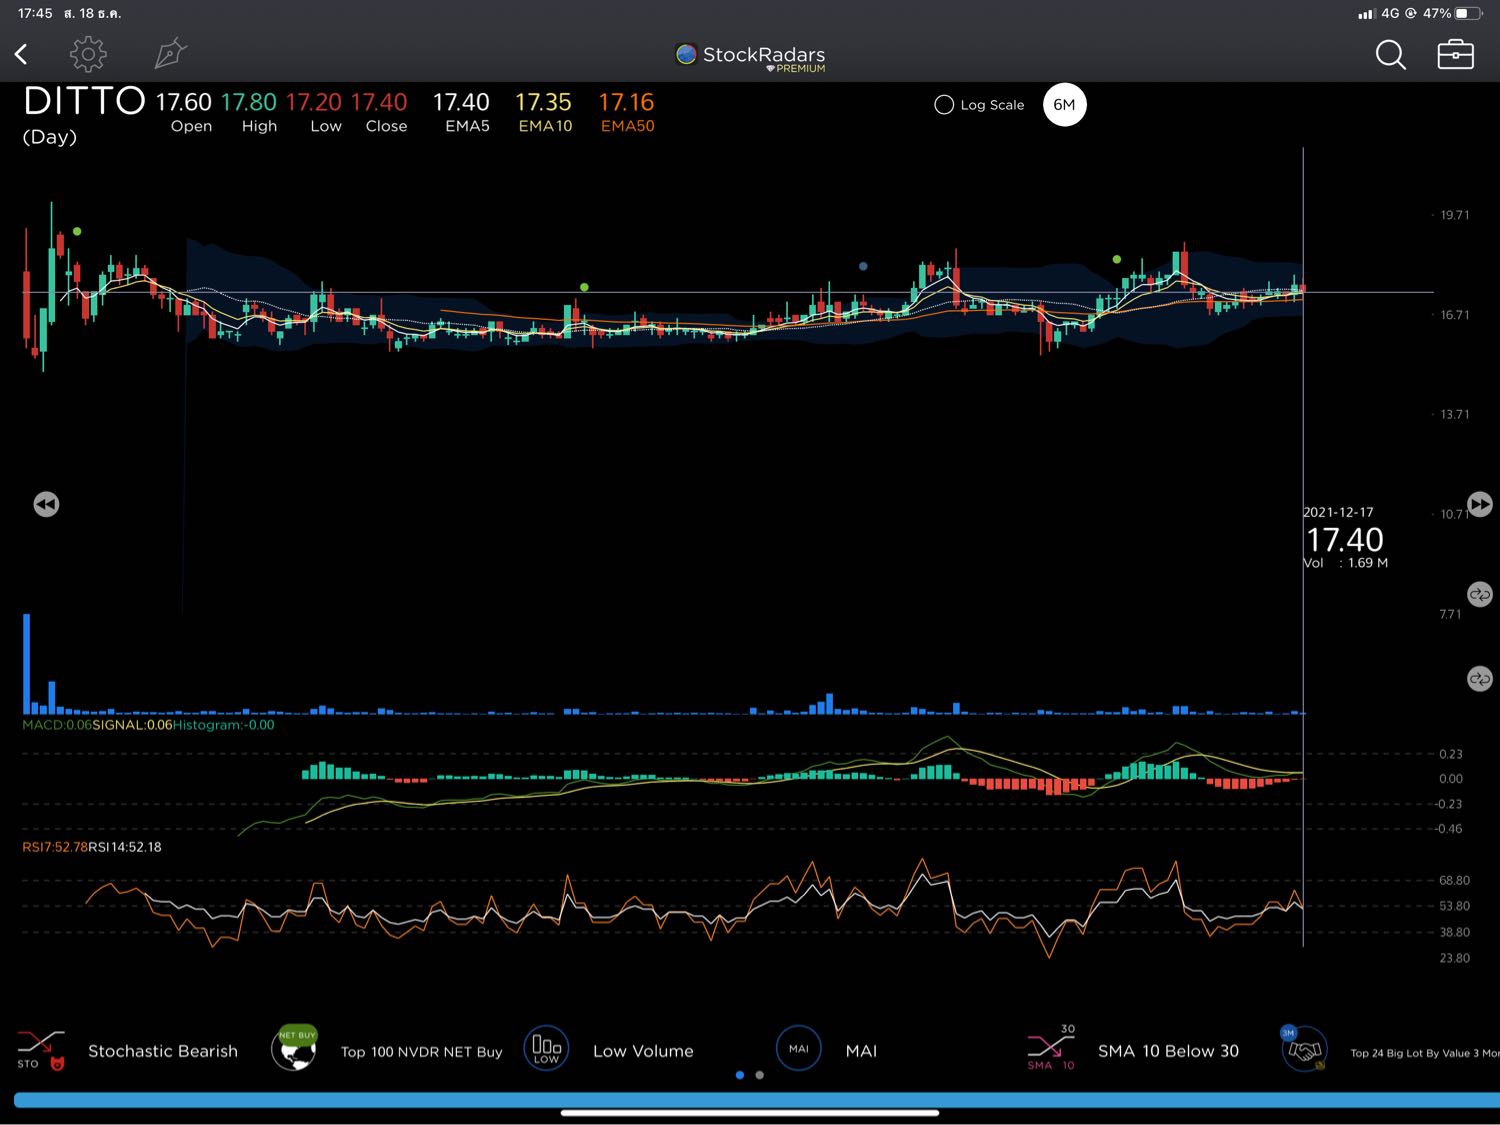
Task: Fast-forward the chart to later dates
Action: [1479, 504]
